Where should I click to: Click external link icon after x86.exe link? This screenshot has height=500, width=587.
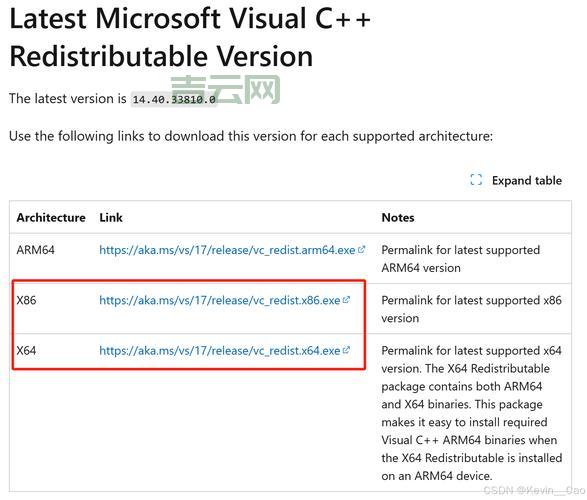pos(346,300)
